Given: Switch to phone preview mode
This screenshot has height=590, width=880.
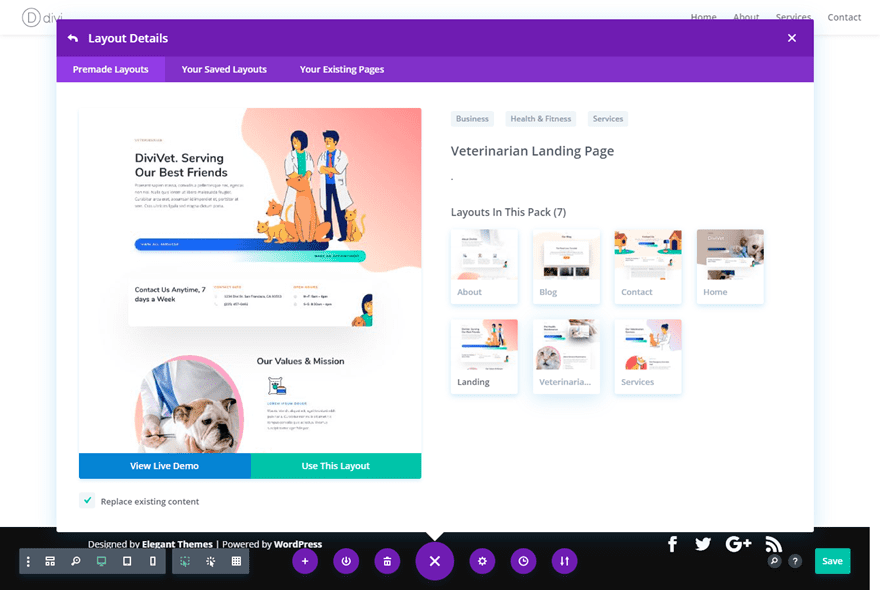Looking at the screenshot, I should [x=152, y=561].
